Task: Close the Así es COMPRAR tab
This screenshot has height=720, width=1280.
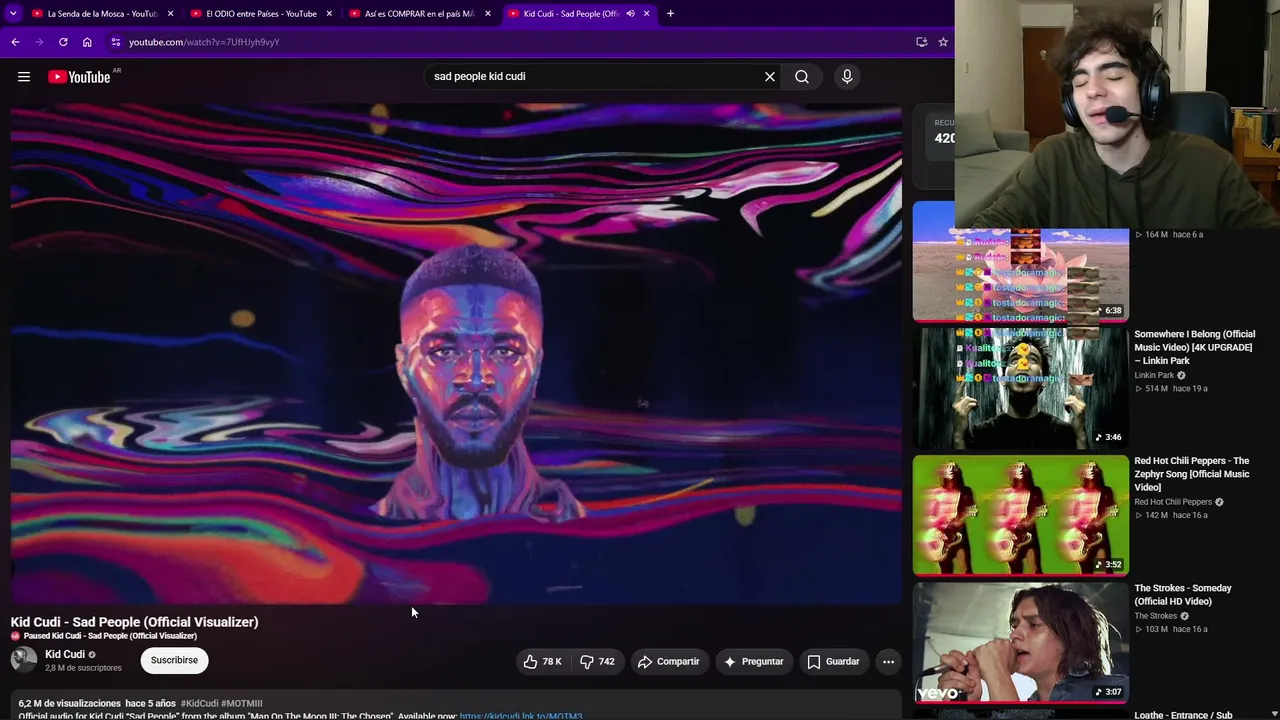Action: tap(488, 14)
